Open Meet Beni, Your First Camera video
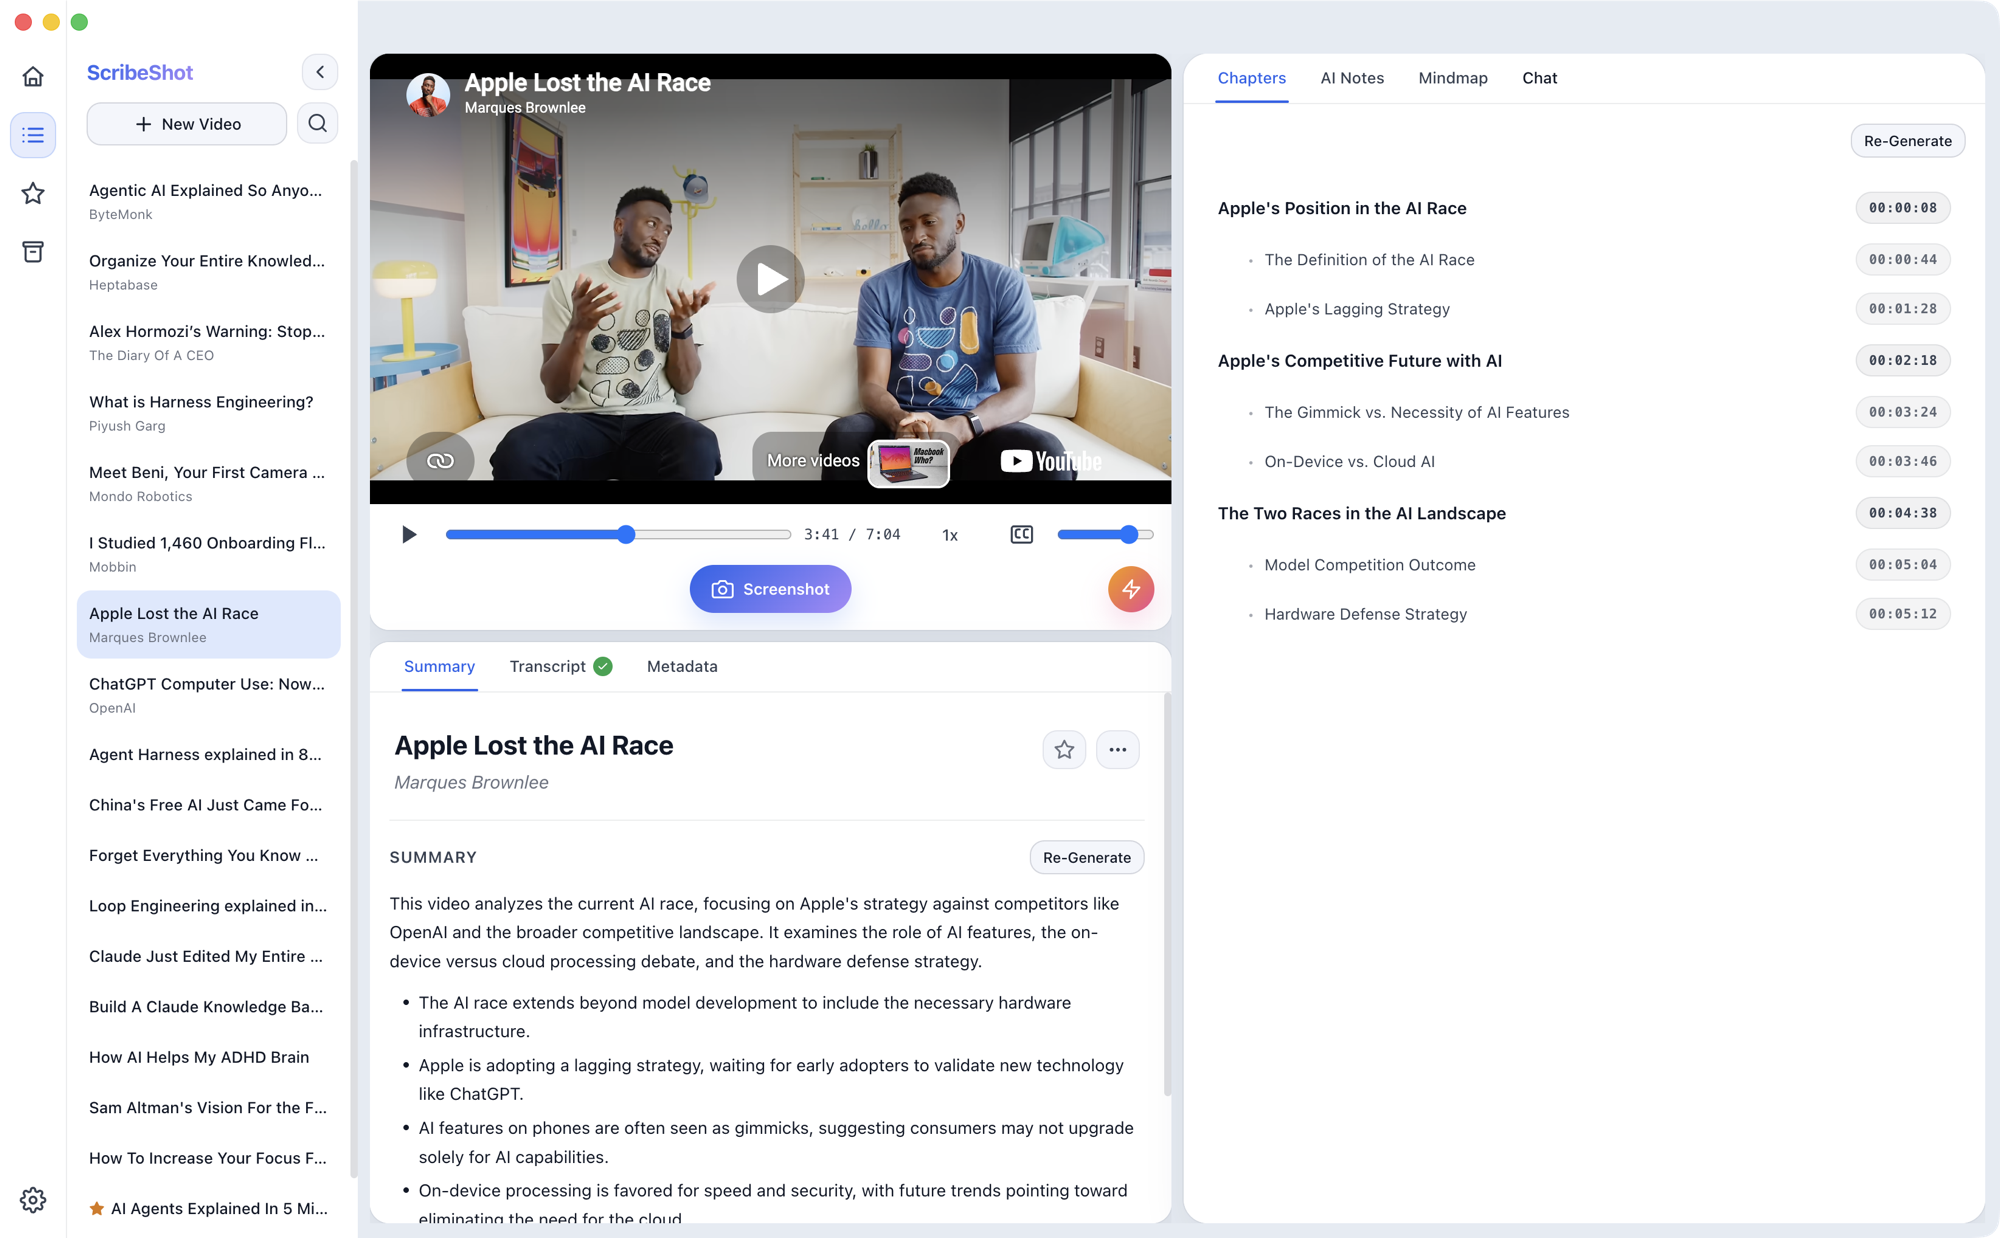The width and height of the screenshot is (2000, 1238). tap(208, 483)
